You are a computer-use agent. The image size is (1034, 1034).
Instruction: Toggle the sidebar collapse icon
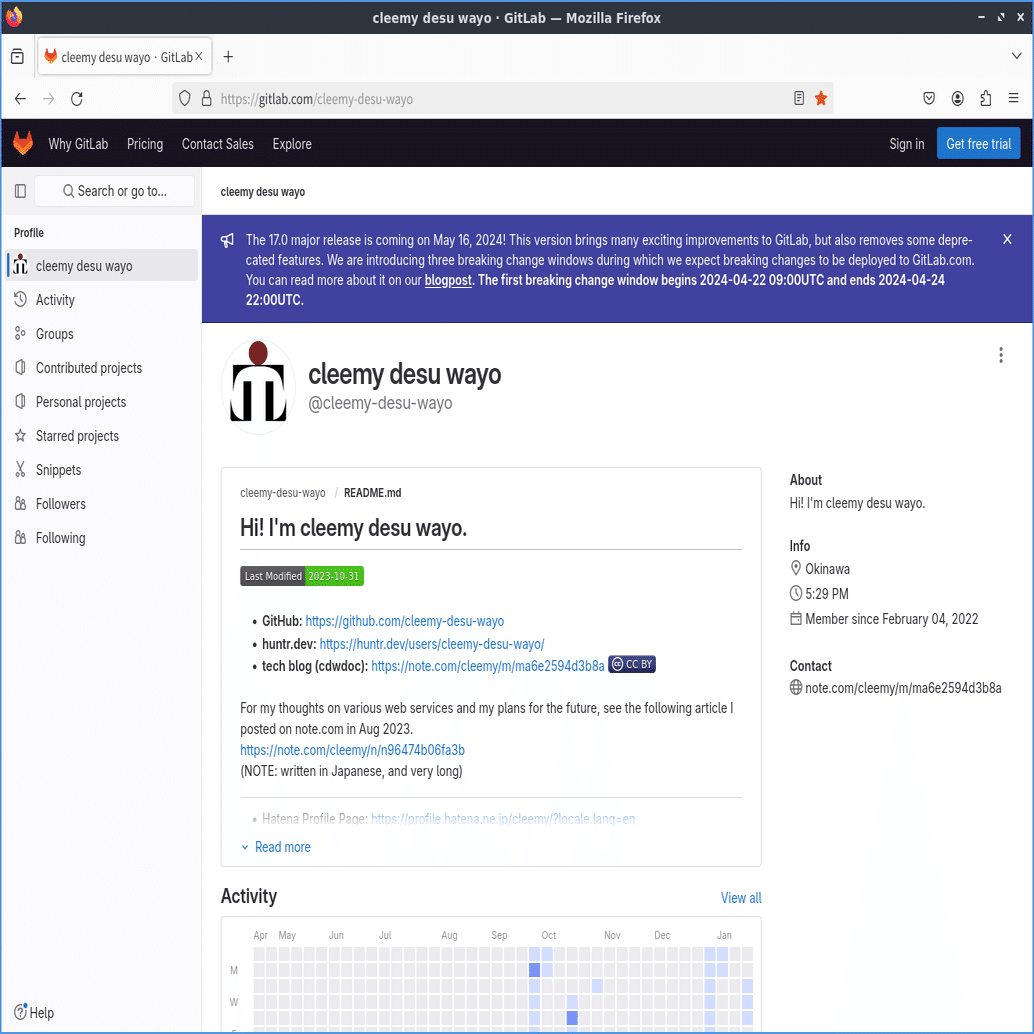(x=20, y=191)
